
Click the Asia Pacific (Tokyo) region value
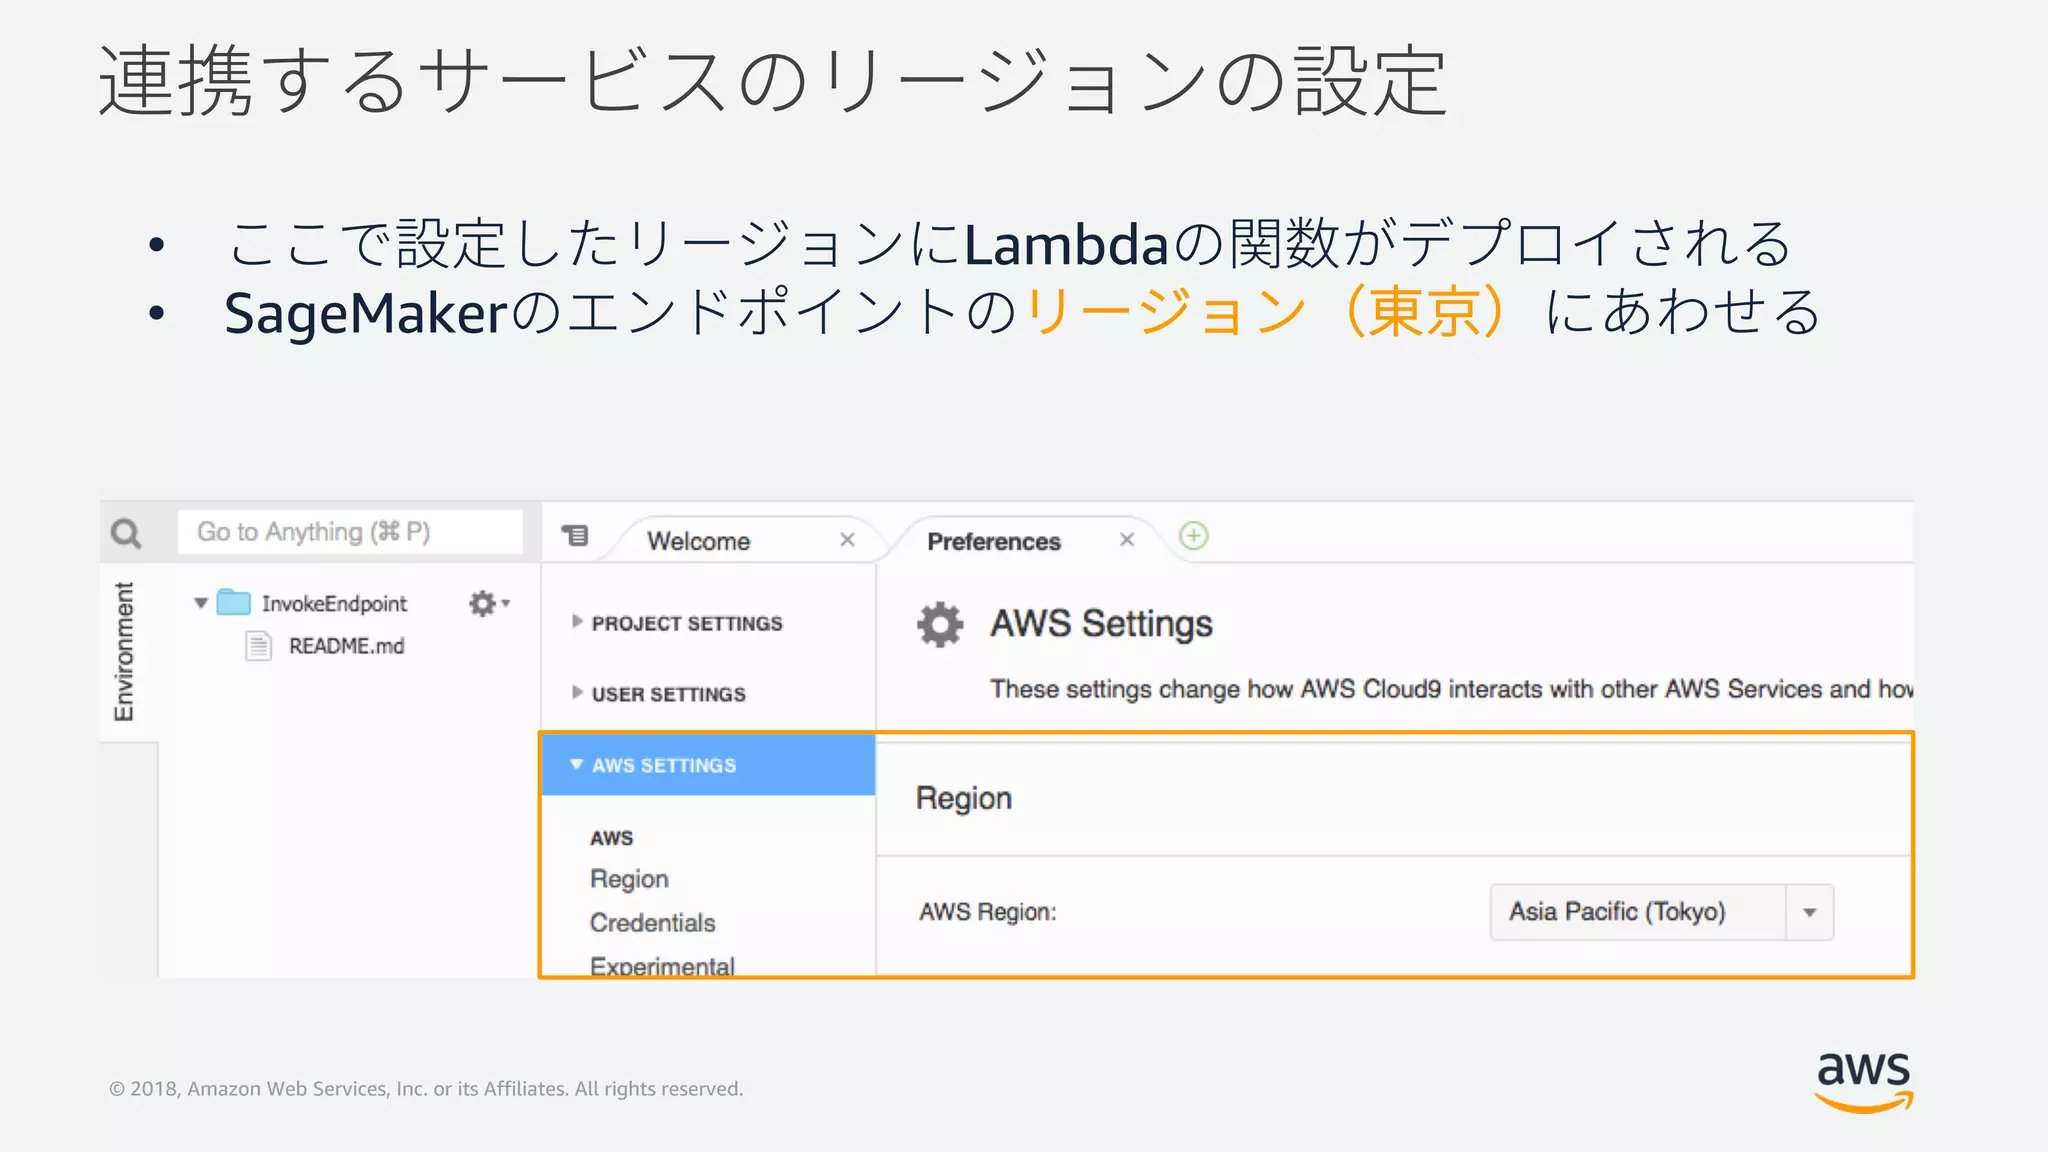click(1617, 912)
